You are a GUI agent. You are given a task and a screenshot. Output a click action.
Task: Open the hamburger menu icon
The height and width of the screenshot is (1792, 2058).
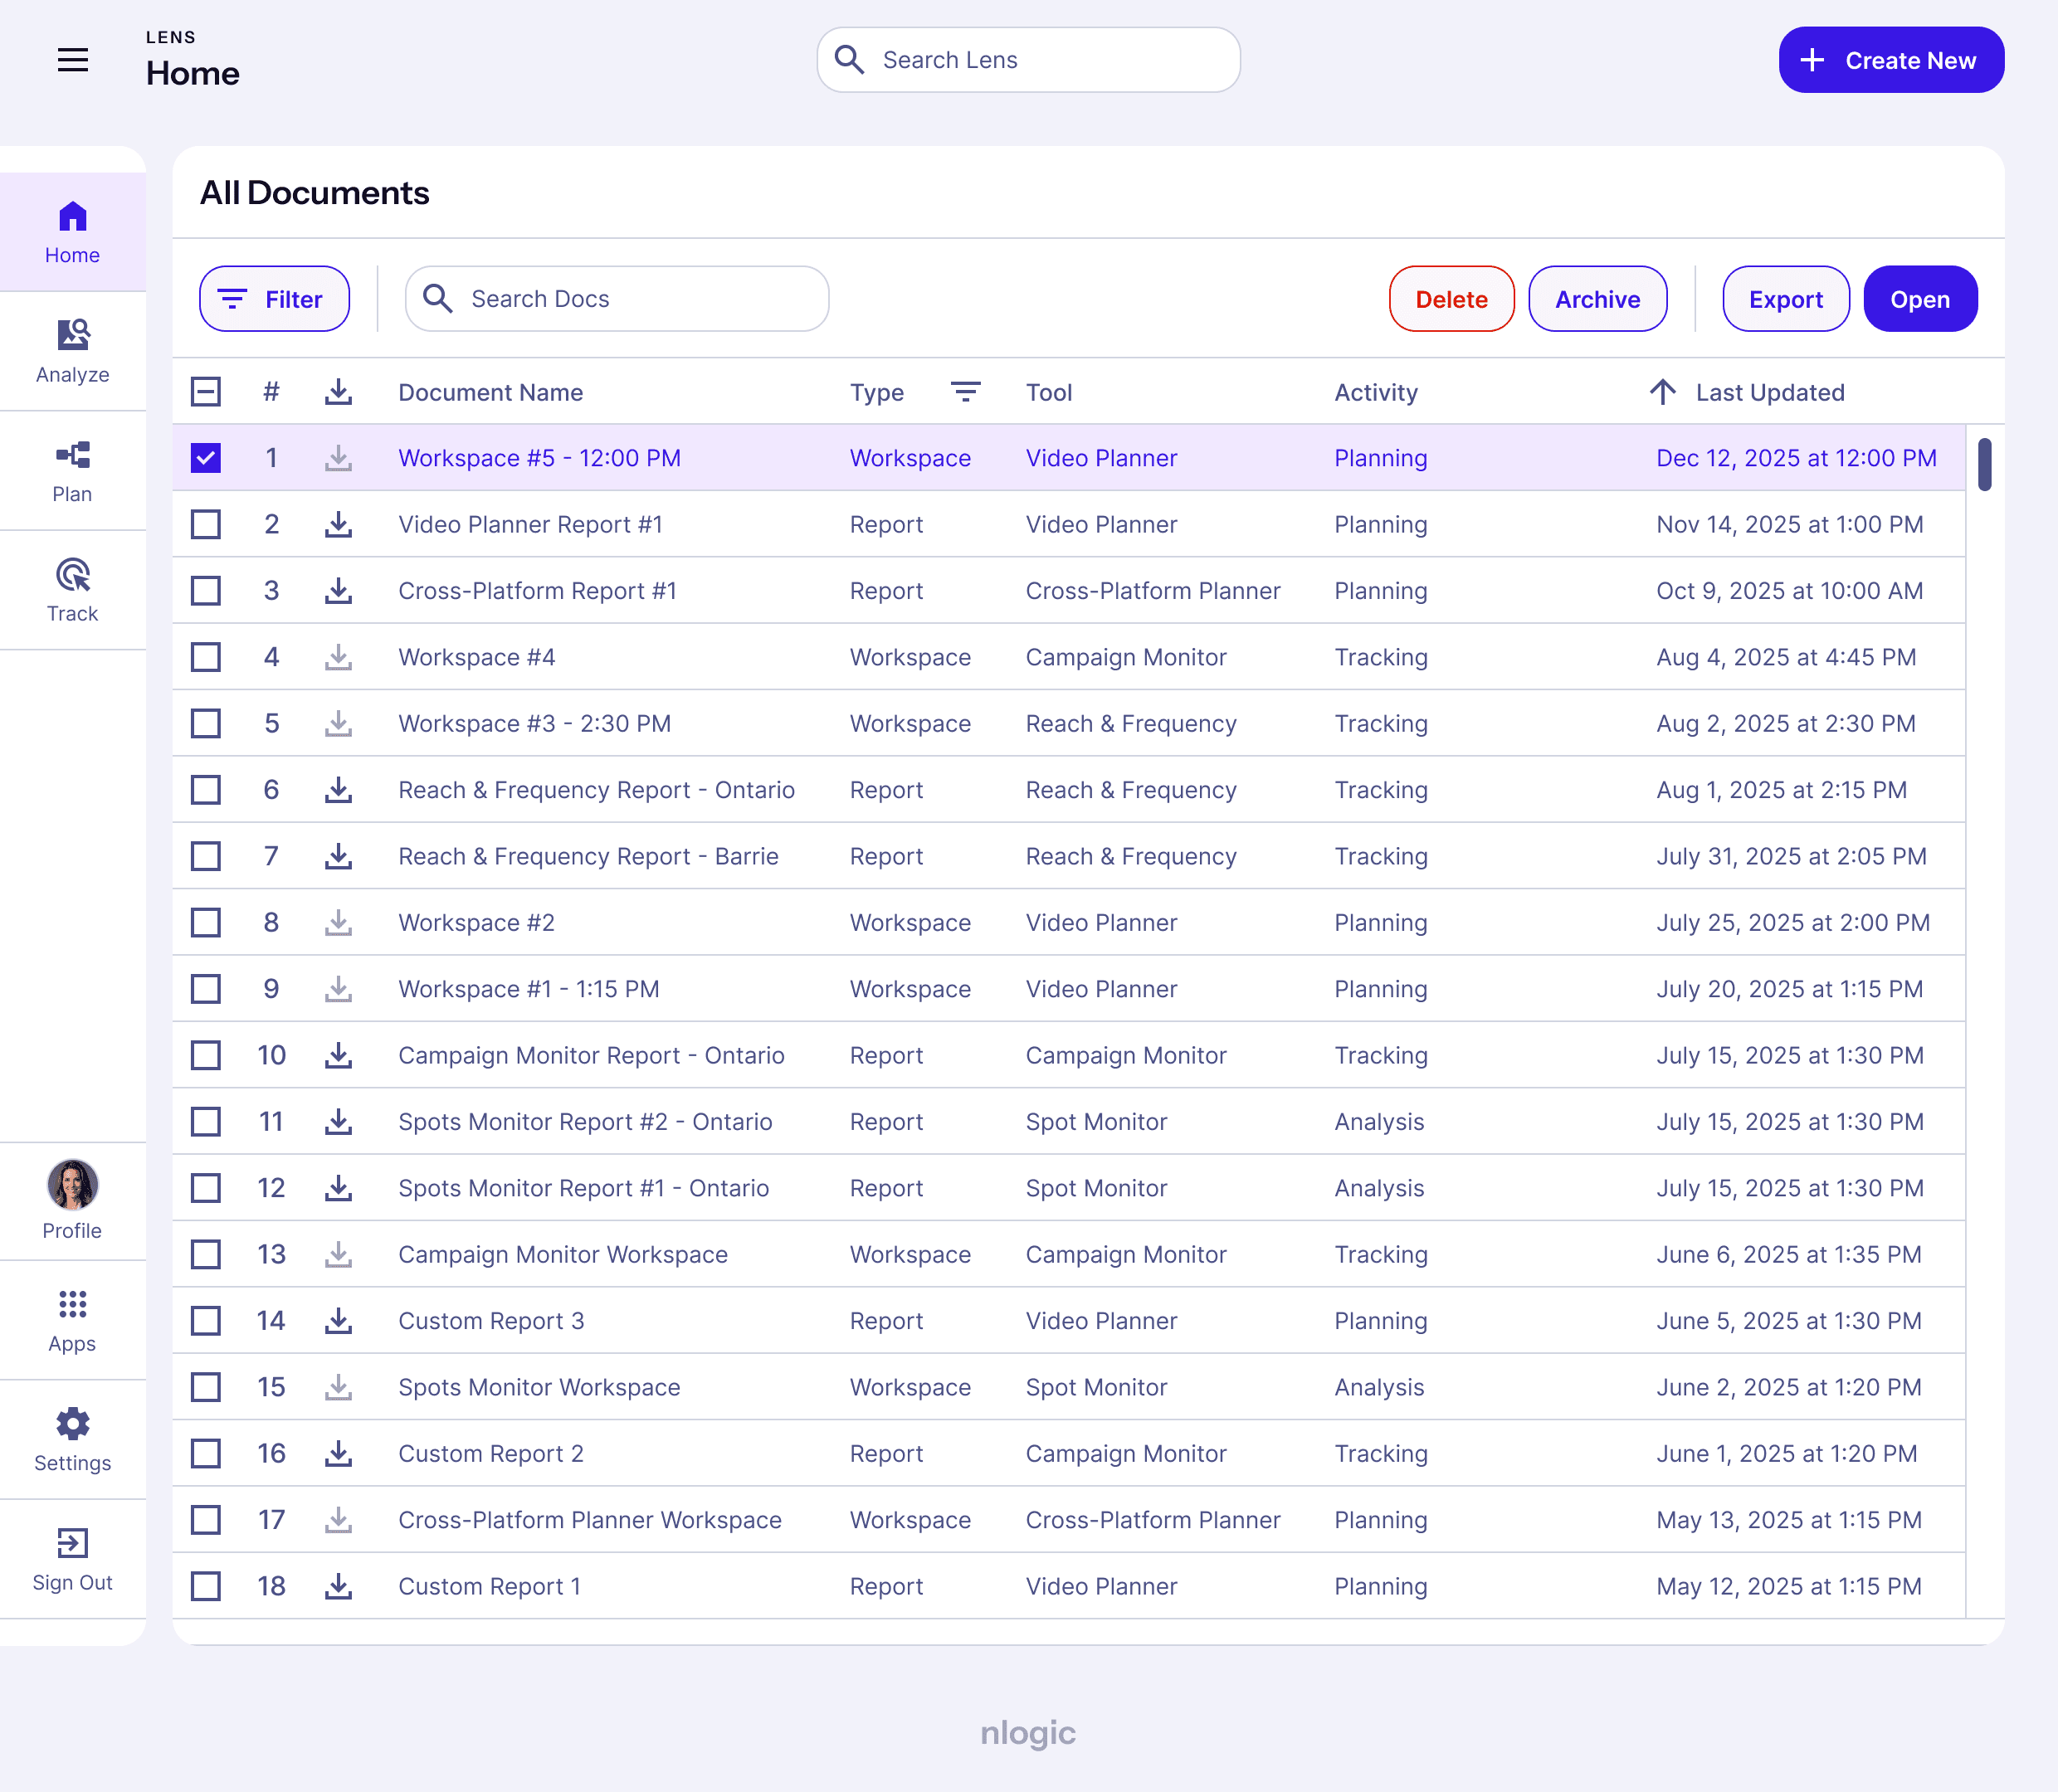[x=72, y=60]
